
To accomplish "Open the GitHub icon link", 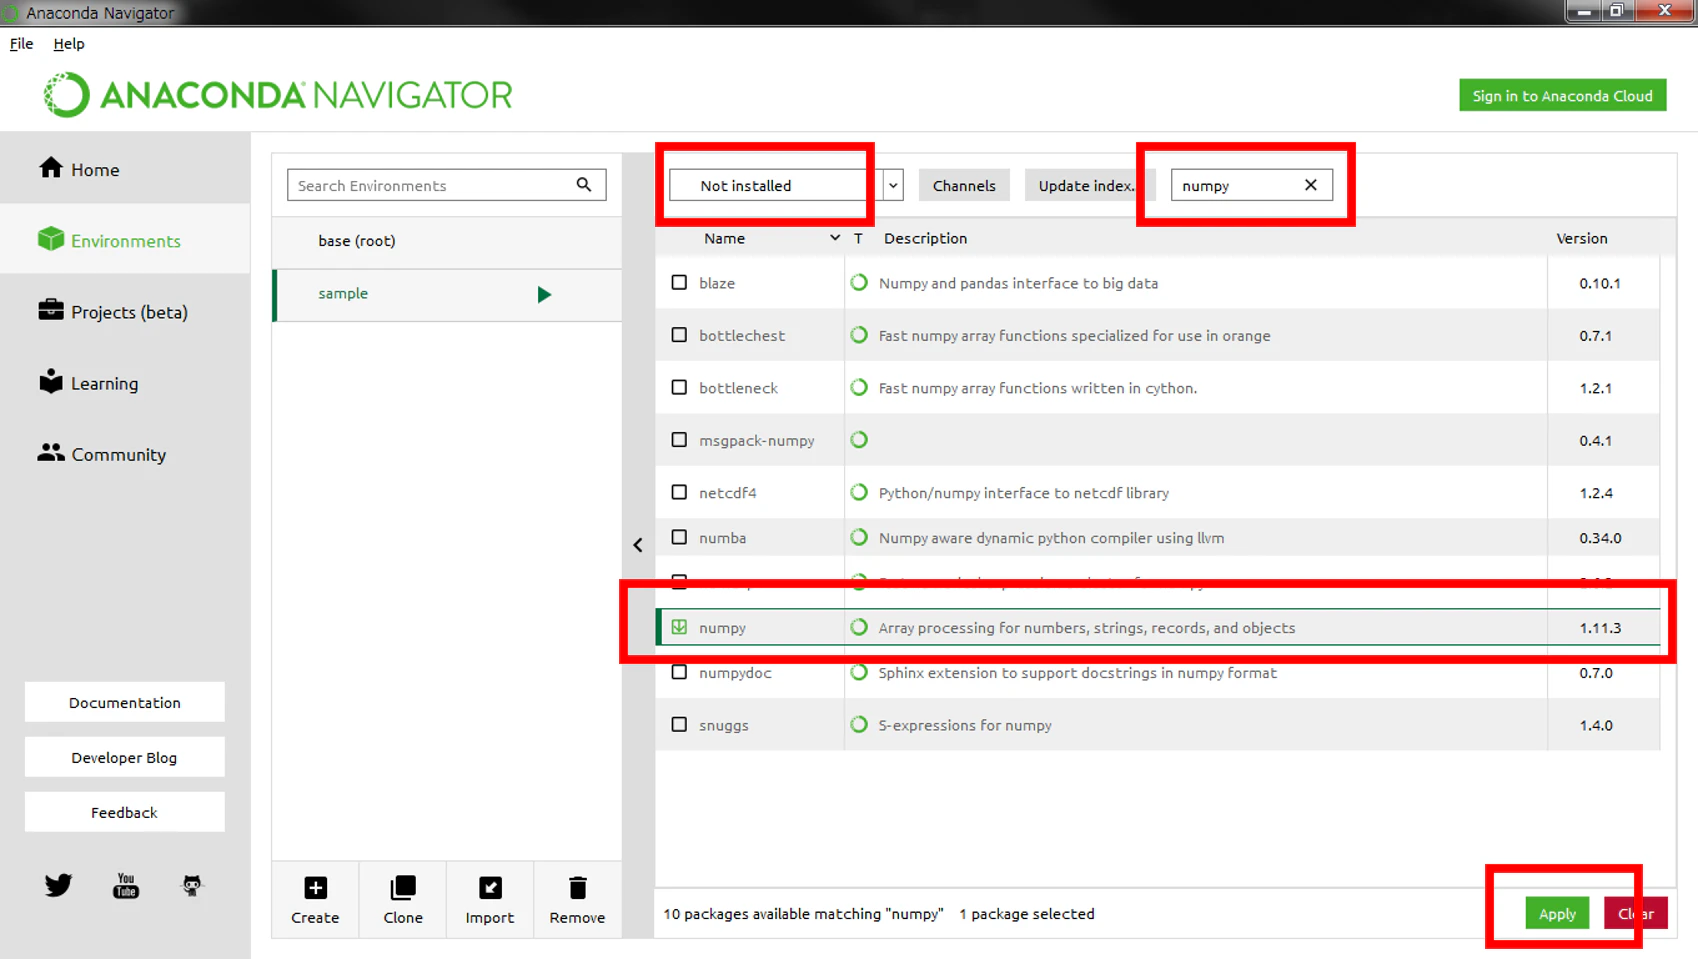I will pos(192,885).
